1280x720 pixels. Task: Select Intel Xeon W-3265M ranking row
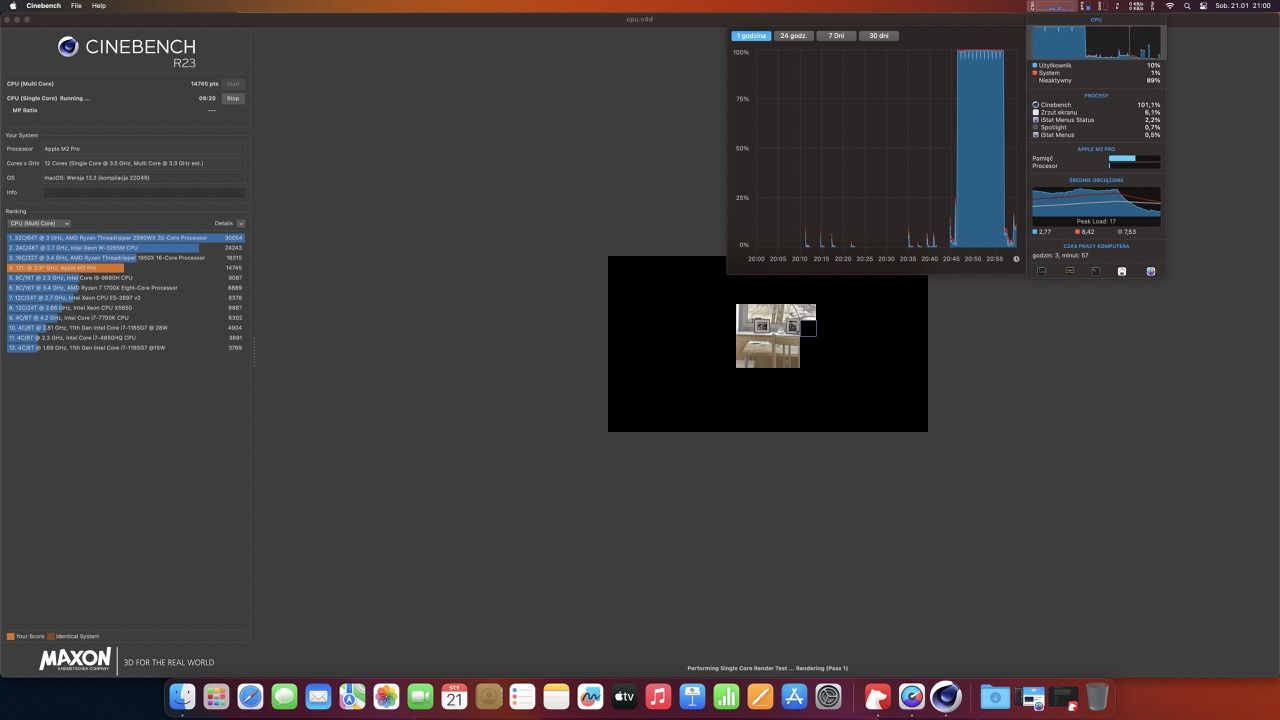[x=125, y=248]
